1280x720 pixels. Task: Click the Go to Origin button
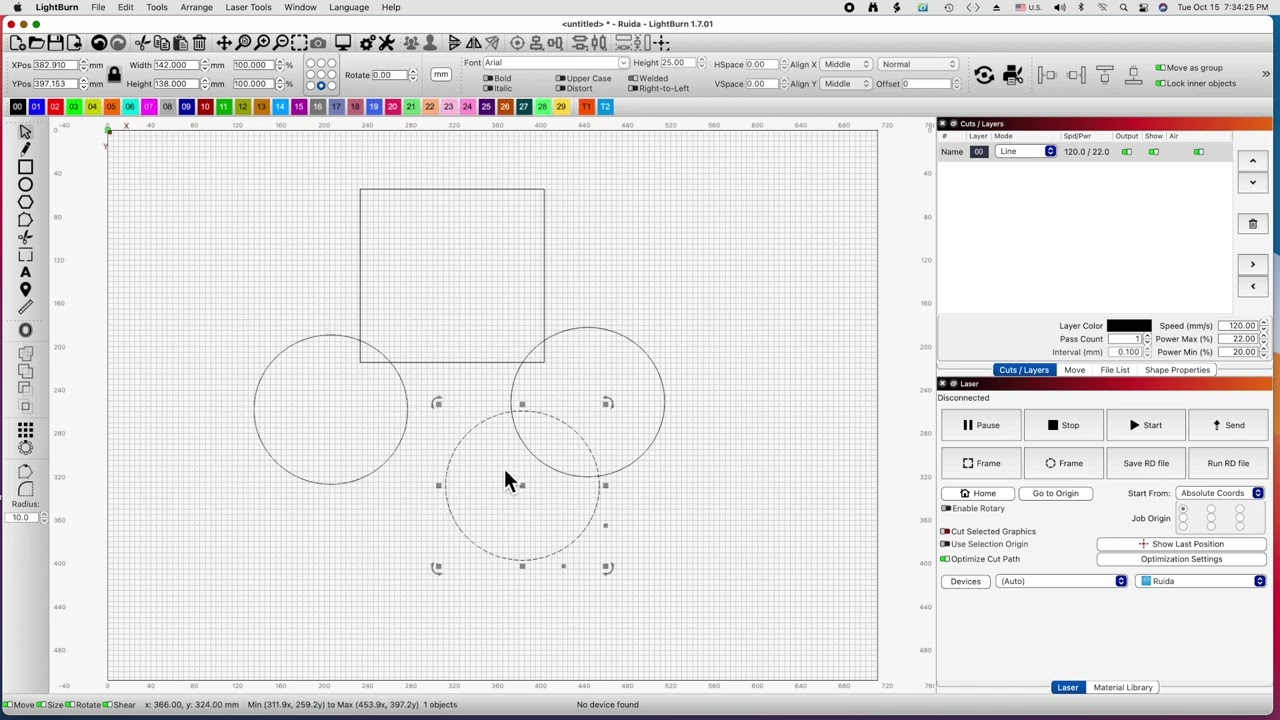[1055, 493]
